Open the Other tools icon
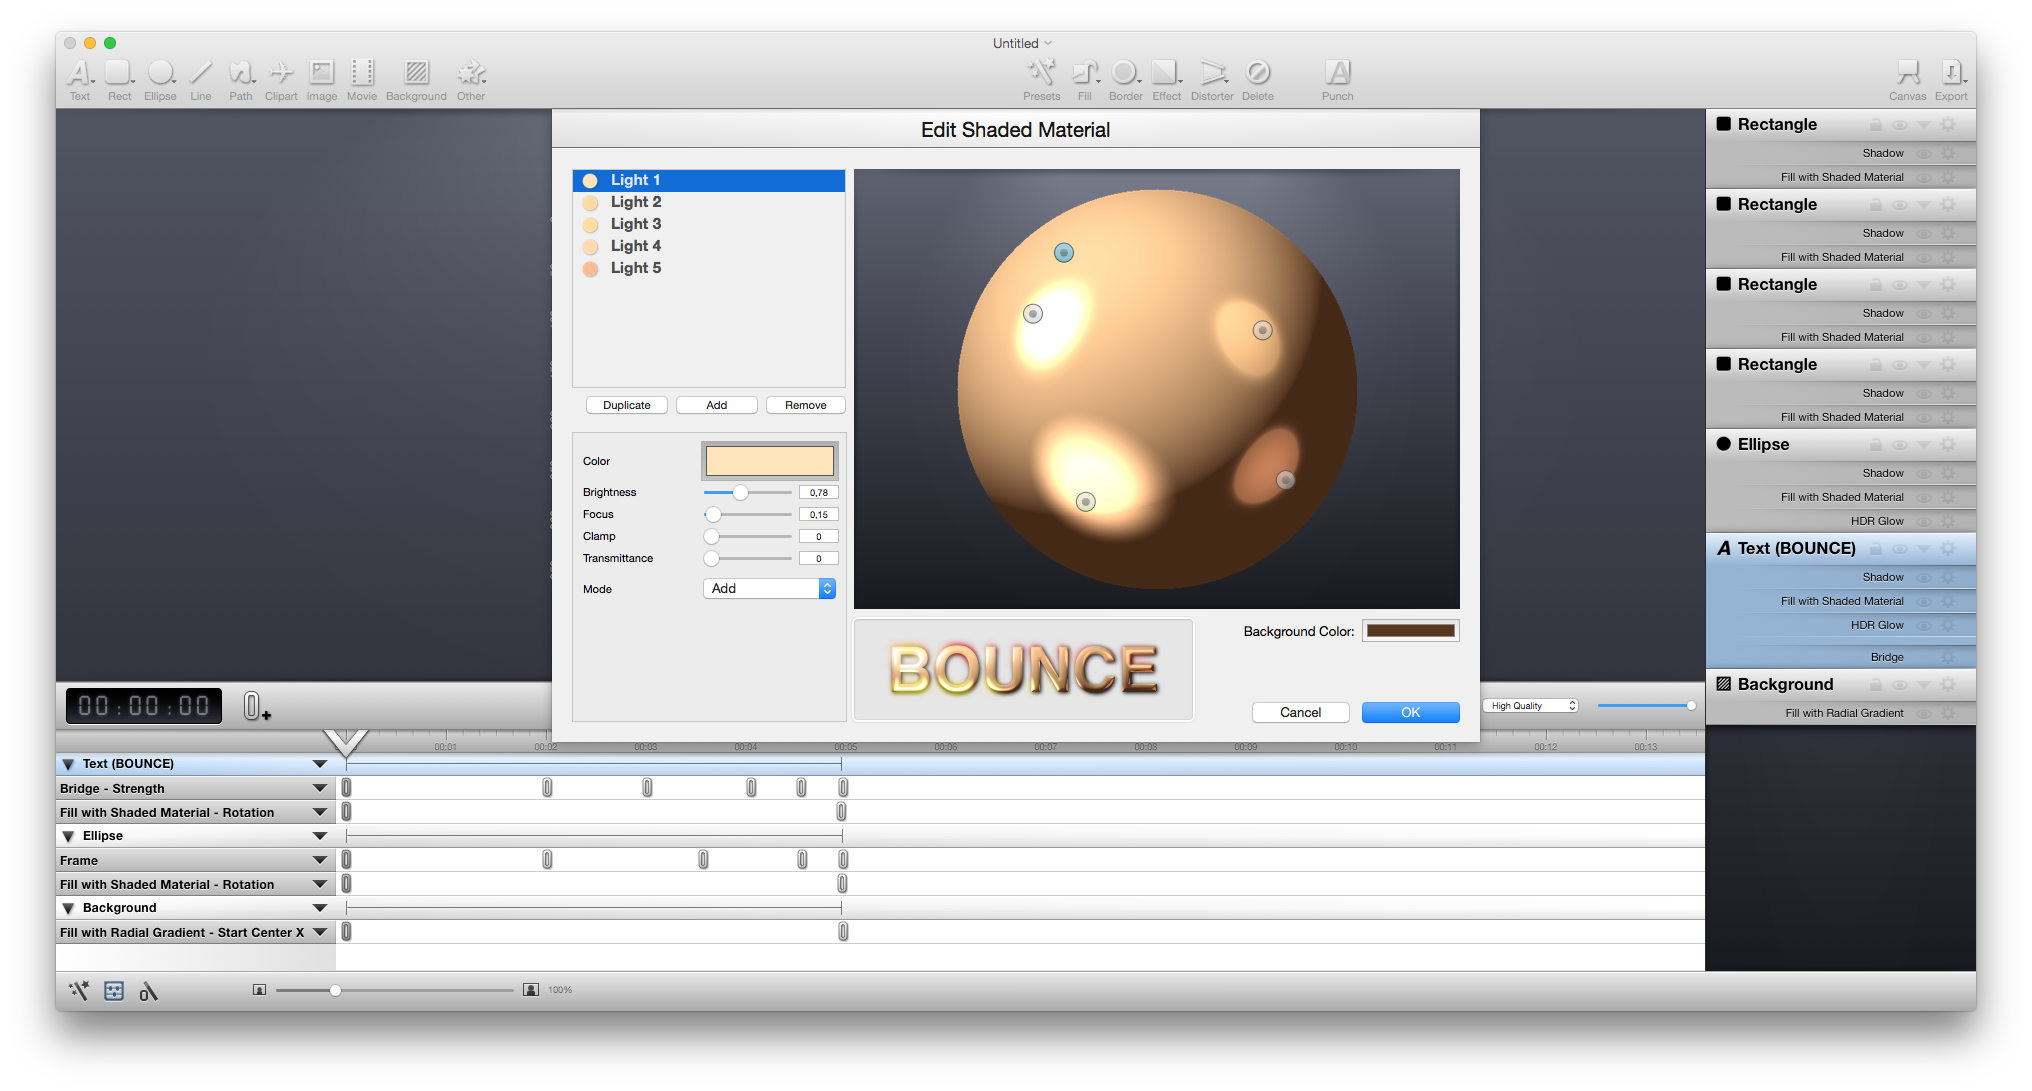The height and width of the screenshot is (1091, 2032). [471, 73]
